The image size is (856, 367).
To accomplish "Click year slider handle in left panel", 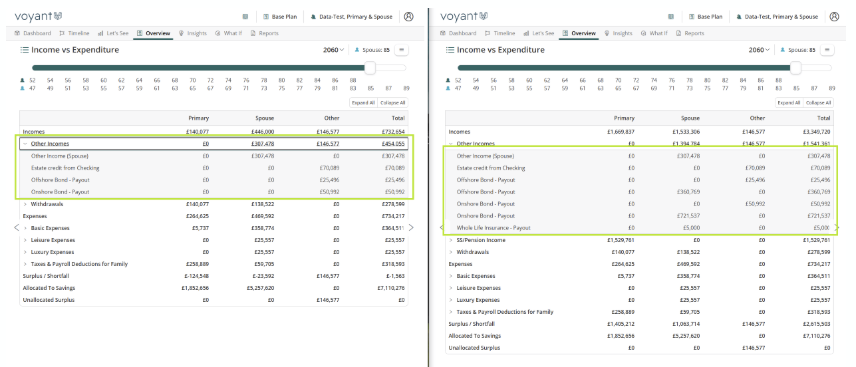I will [370, 68].
